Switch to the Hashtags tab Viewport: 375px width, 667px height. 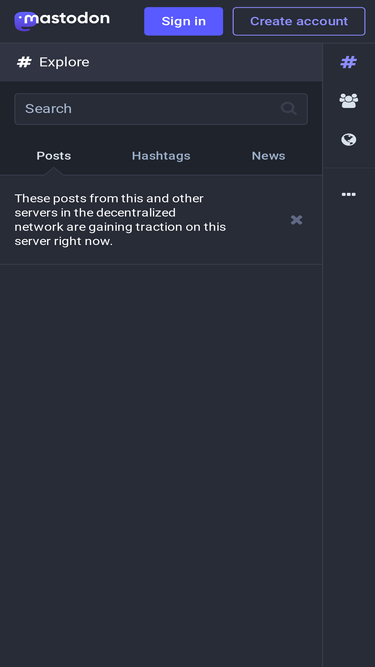(161, 156)
